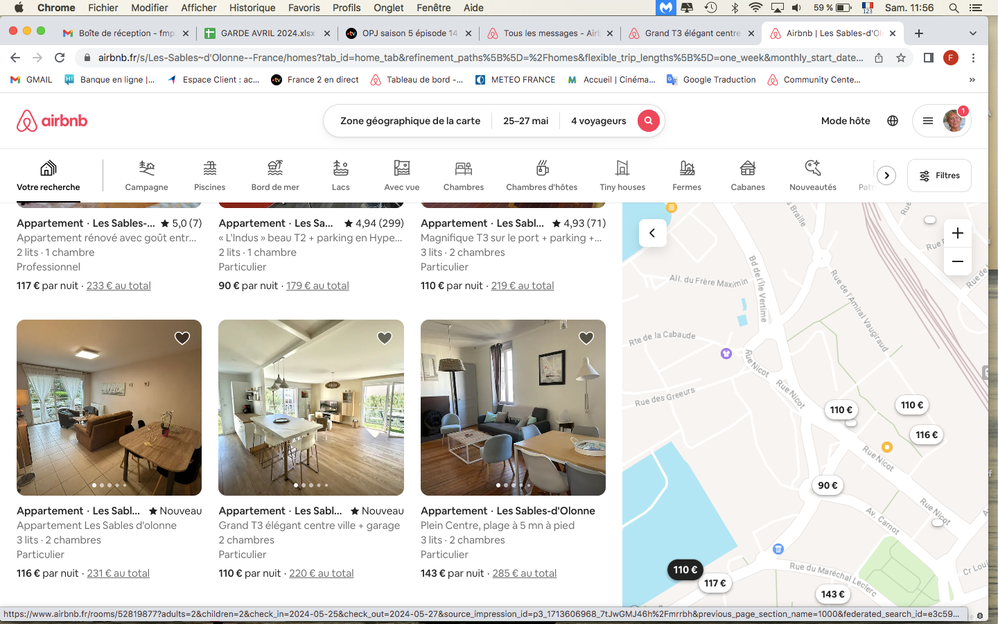The height and width of the screenshot is (624, 998).
Task: Click the Airbnb logo
Action: [52, 121]
